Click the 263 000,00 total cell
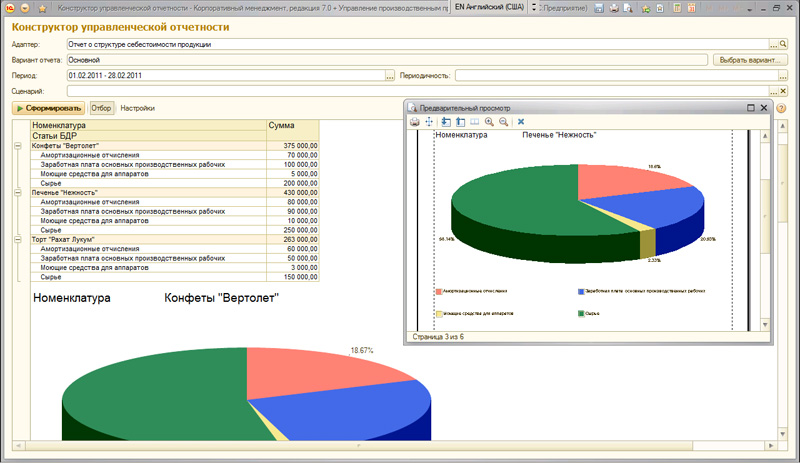The image size is (800, 463). tap(293, 239)
